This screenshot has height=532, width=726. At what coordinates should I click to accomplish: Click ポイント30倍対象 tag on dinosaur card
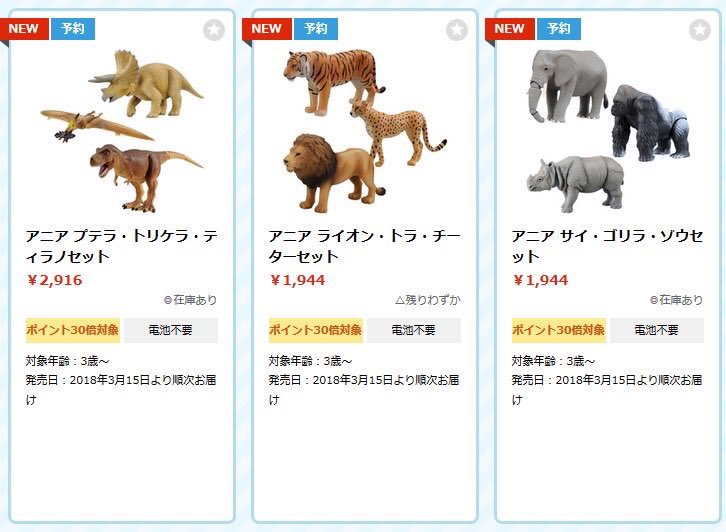tap(73, 330)
